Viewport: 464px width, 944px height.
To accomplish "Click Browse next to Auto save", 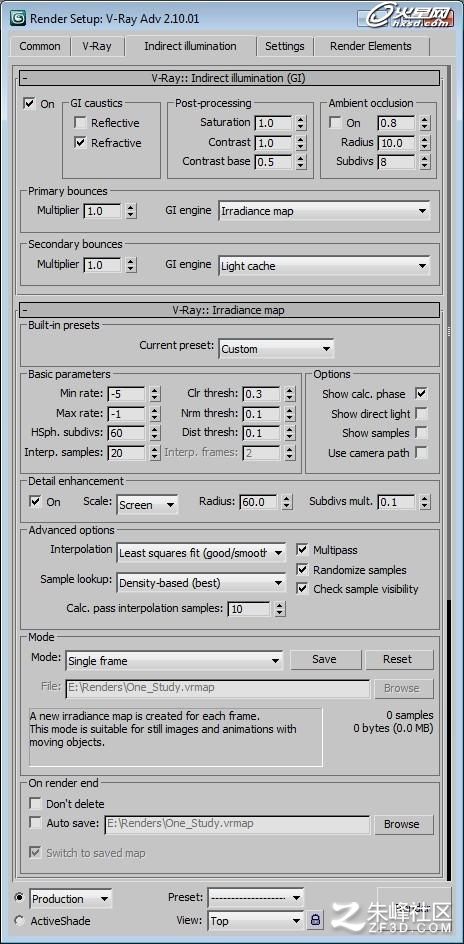I will tap(401, 824).
